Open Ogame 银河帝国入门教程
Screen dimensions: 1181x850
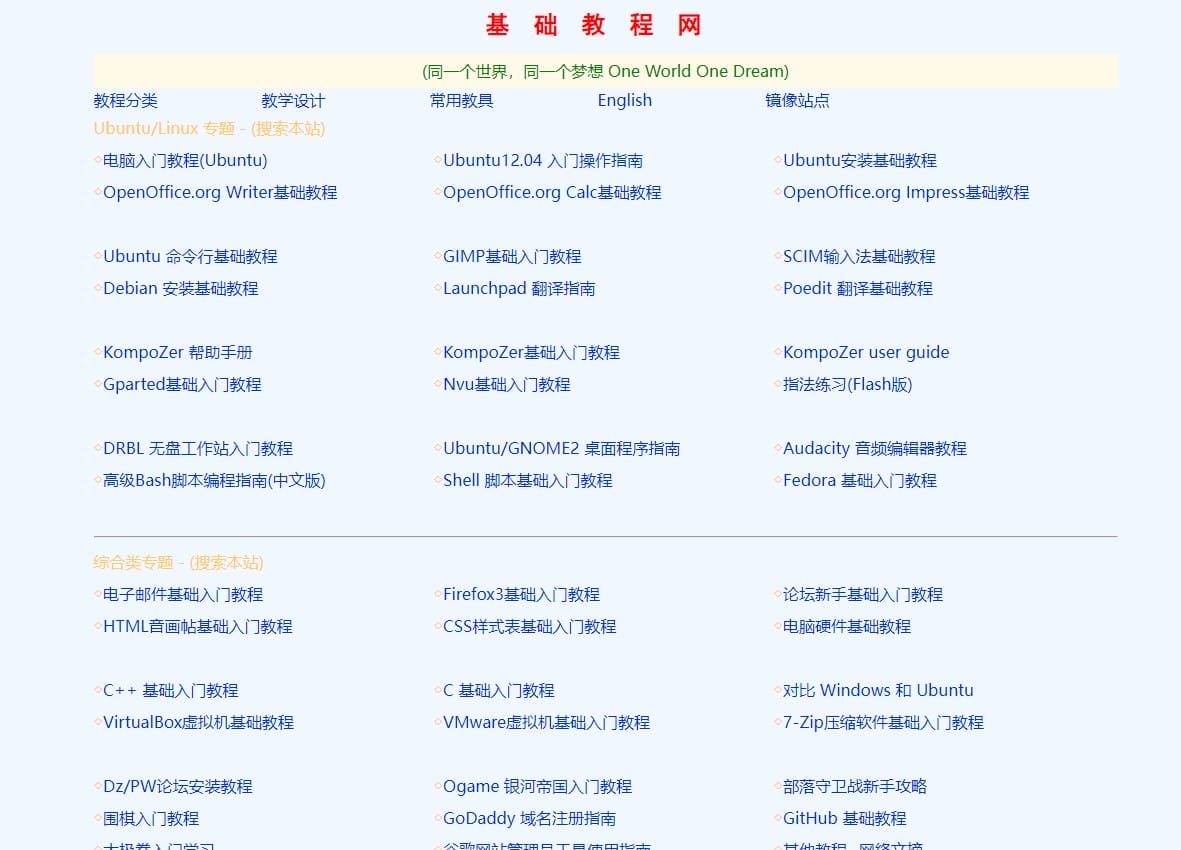tap(538, 787)
